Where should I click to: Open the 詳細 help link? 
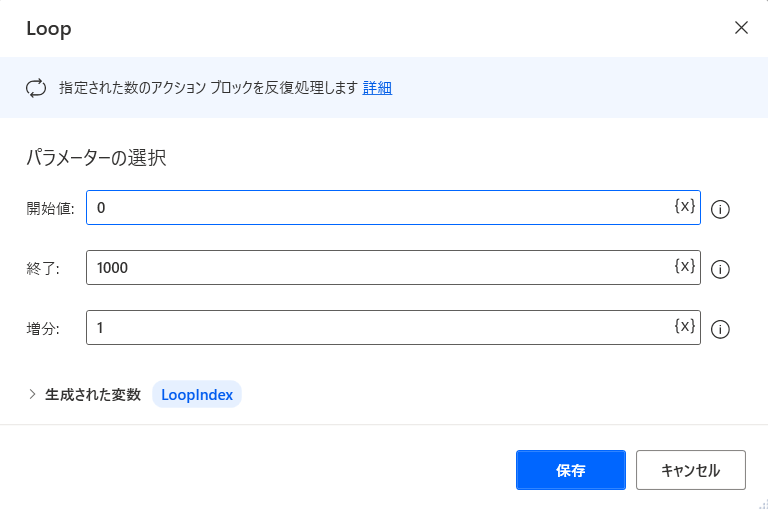click(x=377, y=88)
